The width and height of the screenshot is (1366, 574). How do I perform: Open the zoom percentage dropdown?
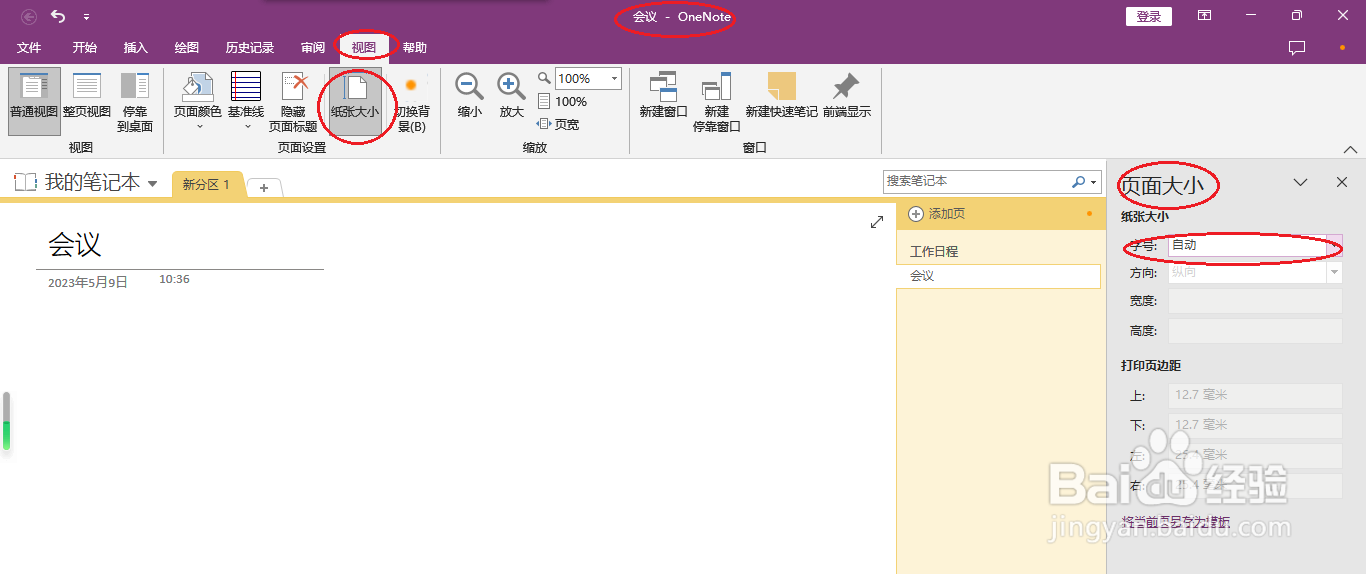(614, 78)
